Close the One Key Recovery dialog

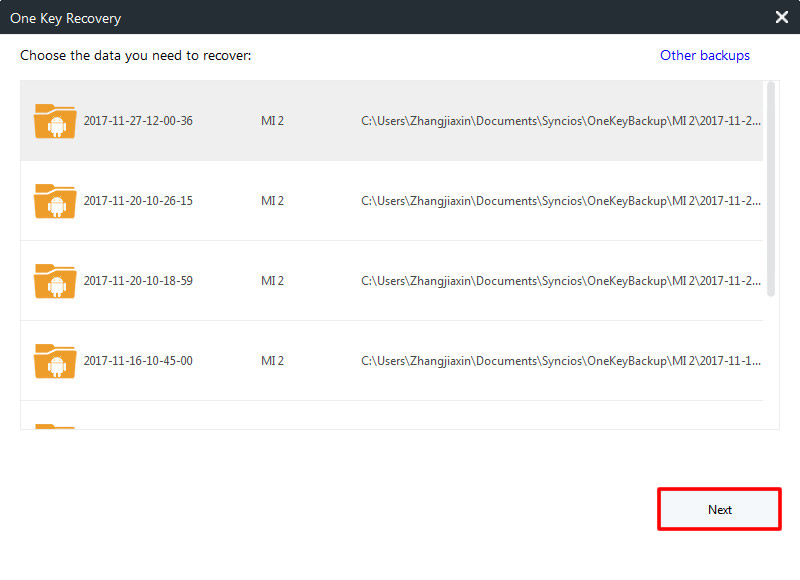(782, 17)
